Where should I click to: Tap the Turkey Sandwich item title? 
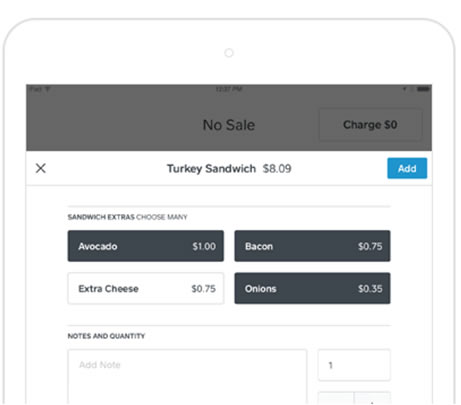tap(211, 169)
